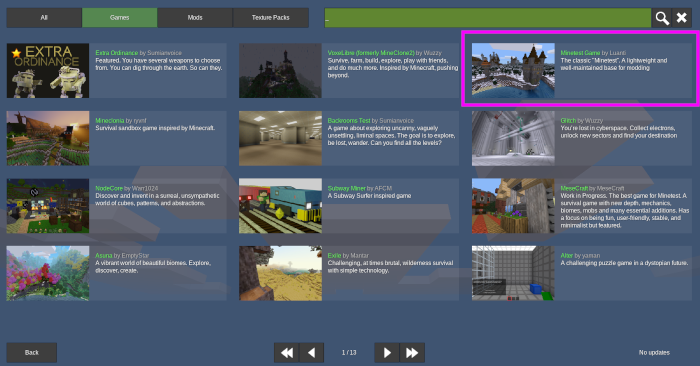The height and width of the screenshot is (366, 700).
Task: Click the Exile title link
Action: (334, 256)
